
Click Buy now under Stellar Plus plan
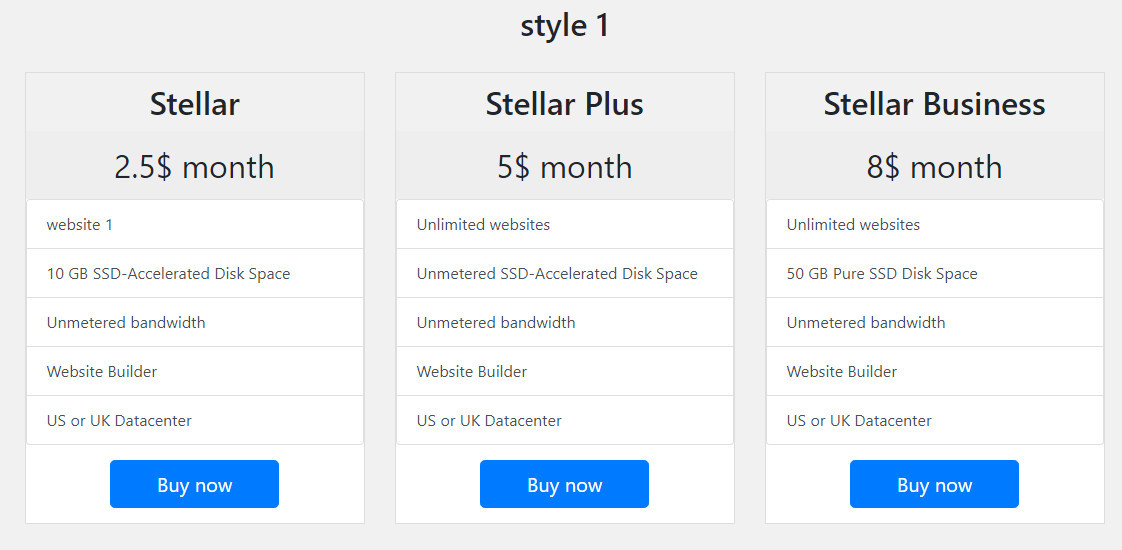point(564,484)
